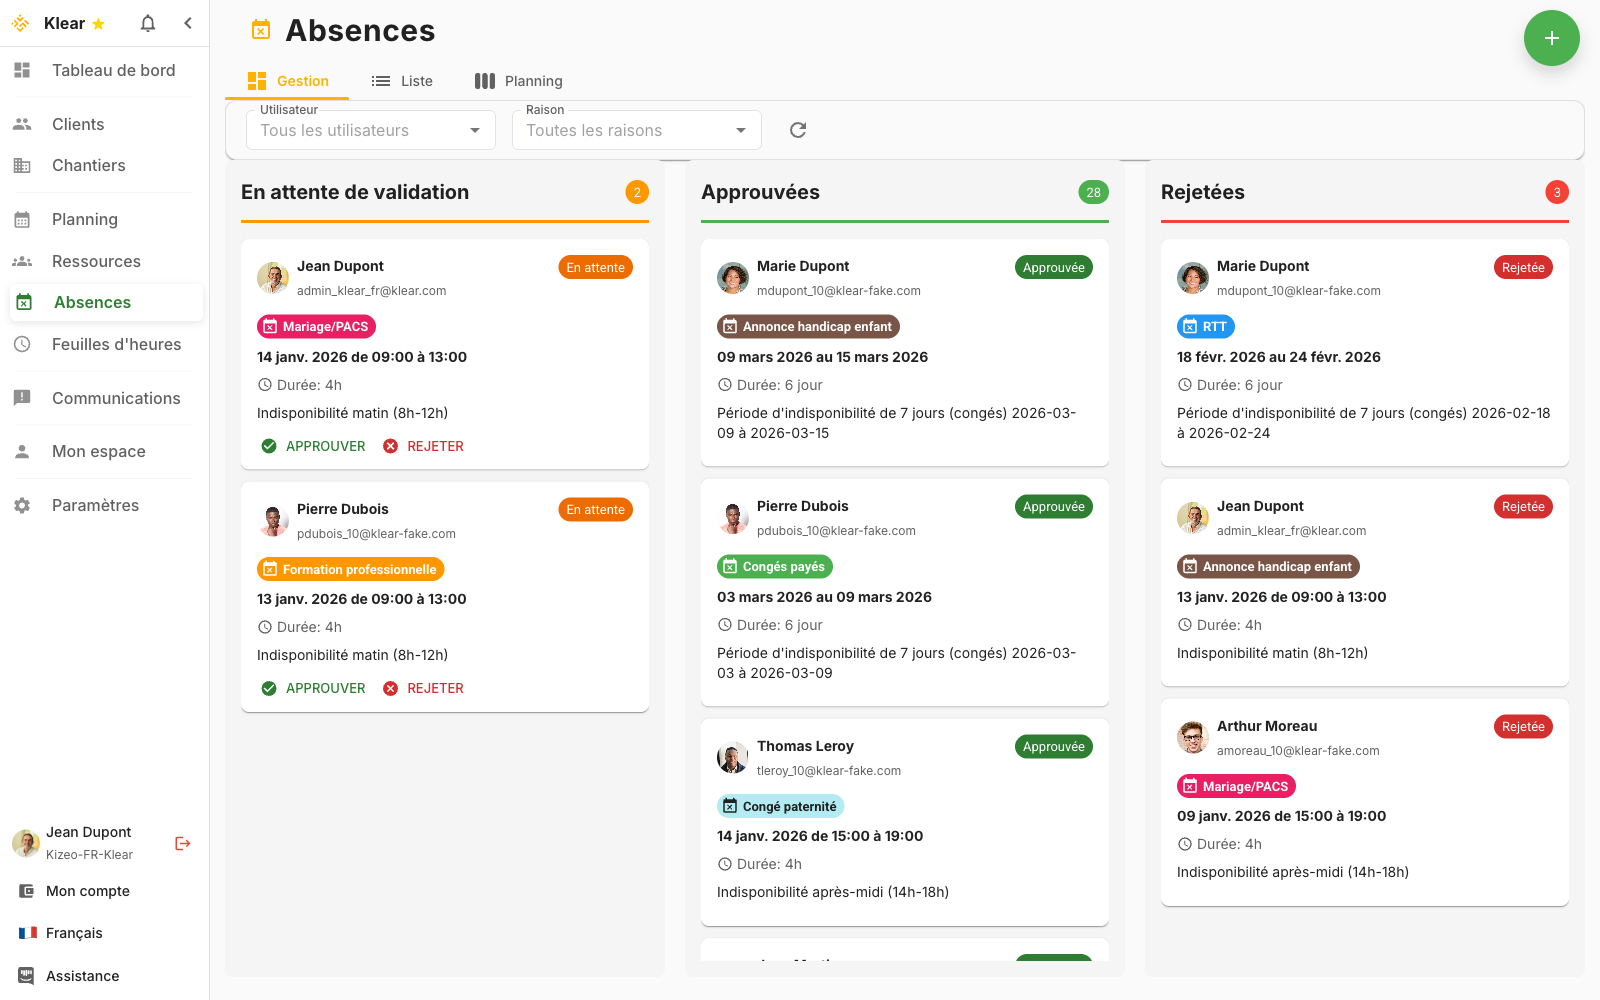Viewport: 1600px width, 1000px height.
Task: Approve Jean Dupont's Mariage/PACS absence
Action: (312, 446)
